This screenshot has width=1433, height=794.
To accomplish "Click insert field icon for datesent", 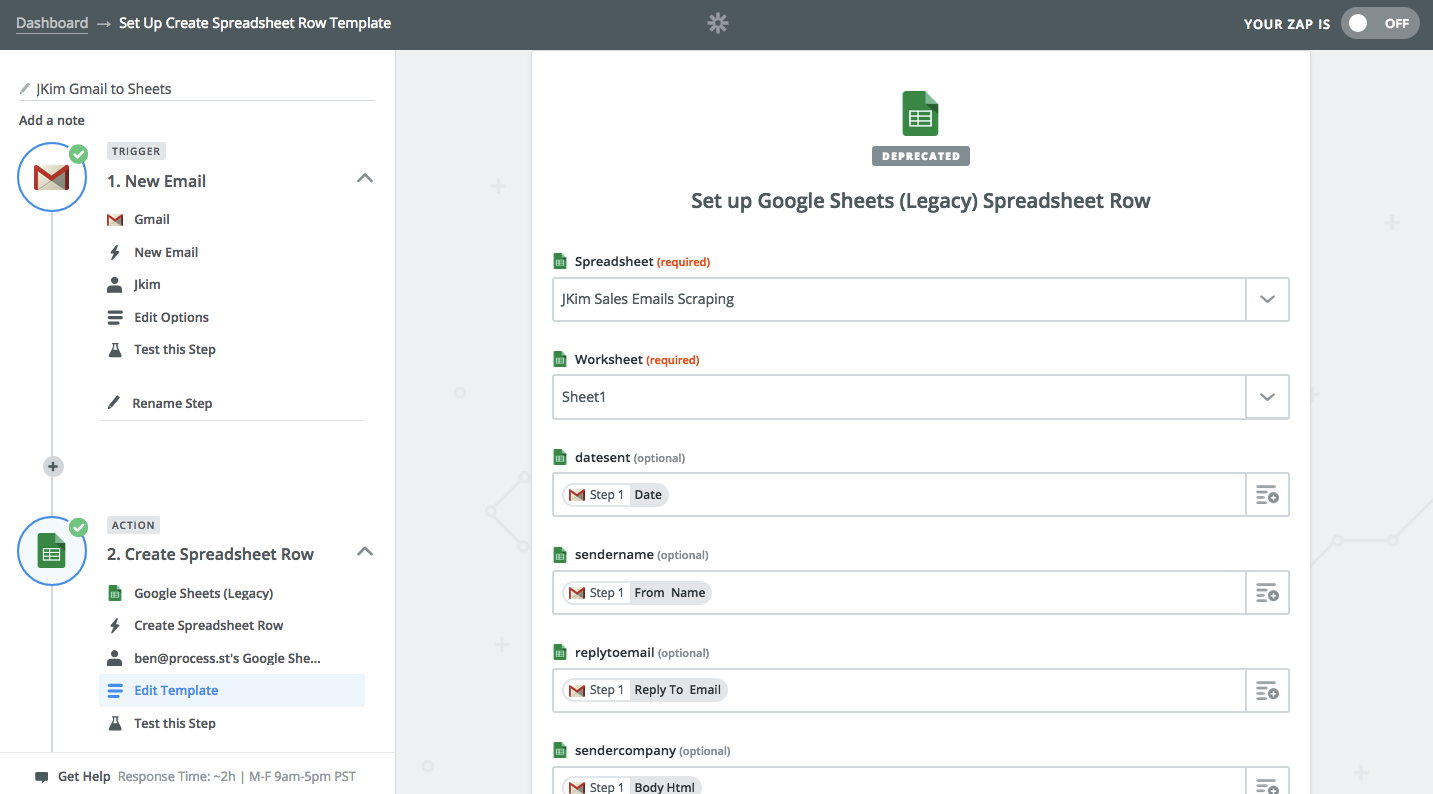I will click(1267, 495).
